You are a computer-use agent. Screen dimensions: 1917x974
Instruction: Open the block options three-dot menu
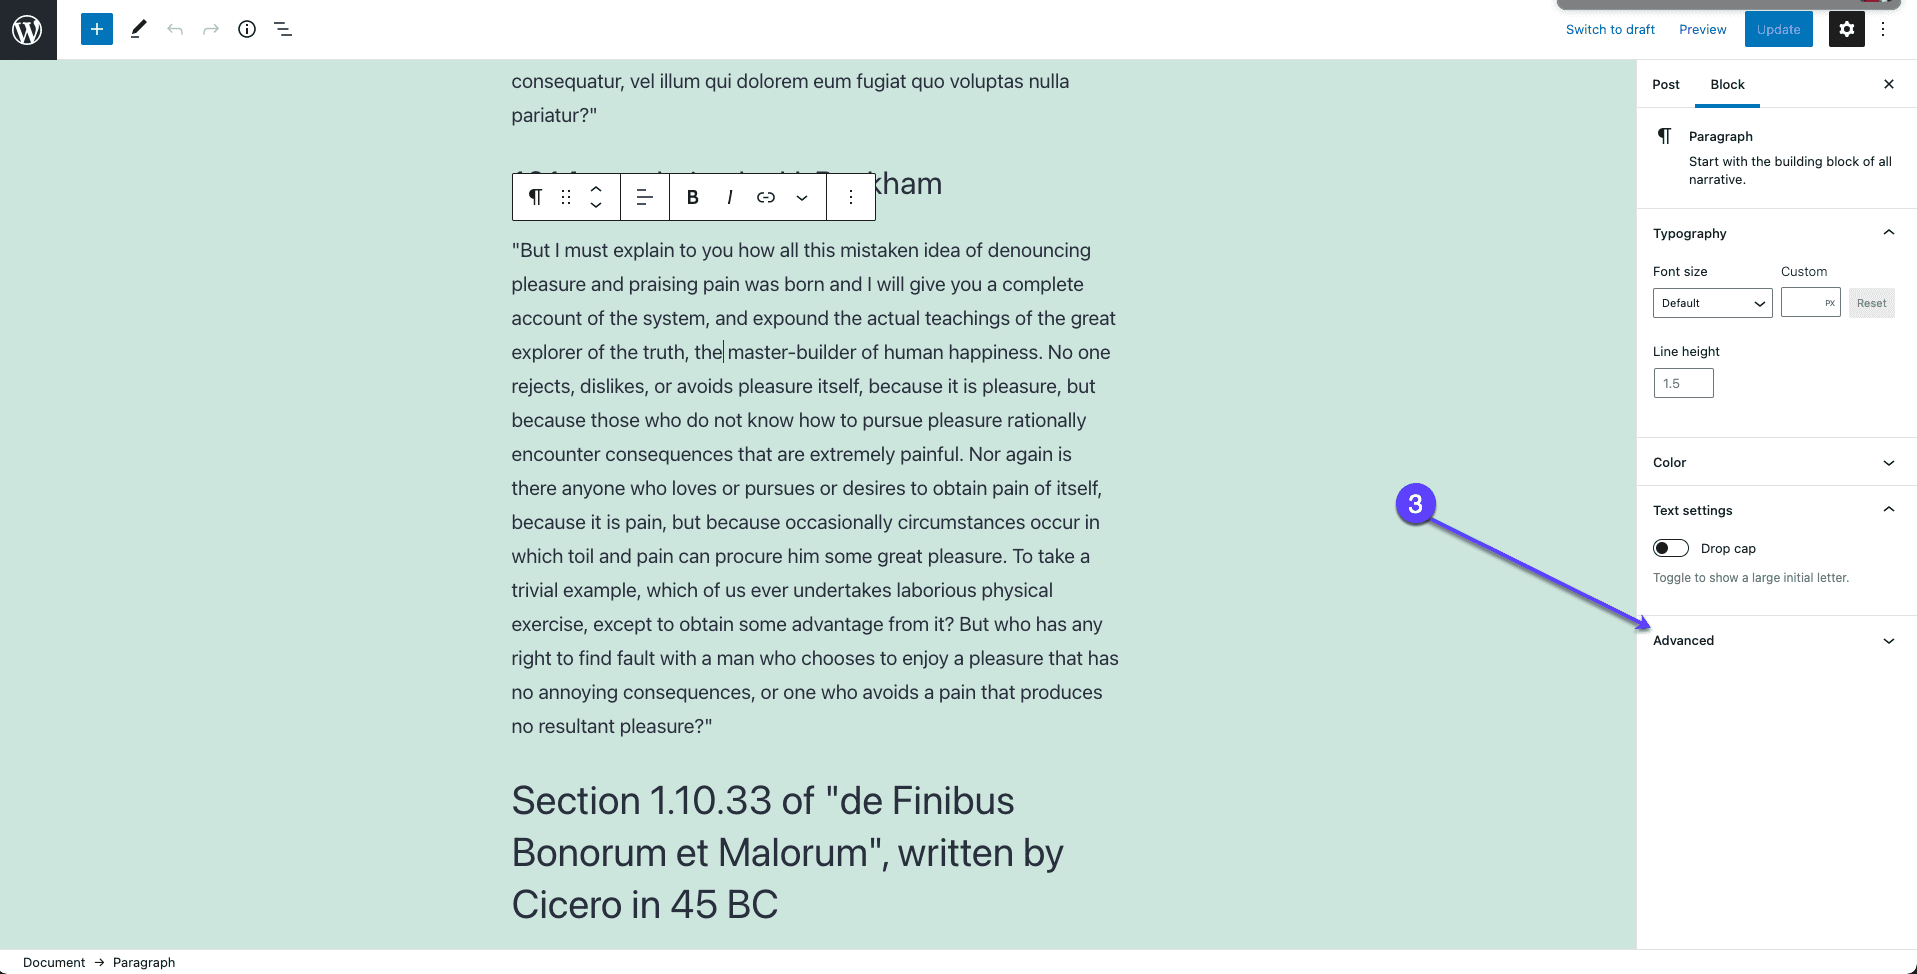(x=851, y=197)
